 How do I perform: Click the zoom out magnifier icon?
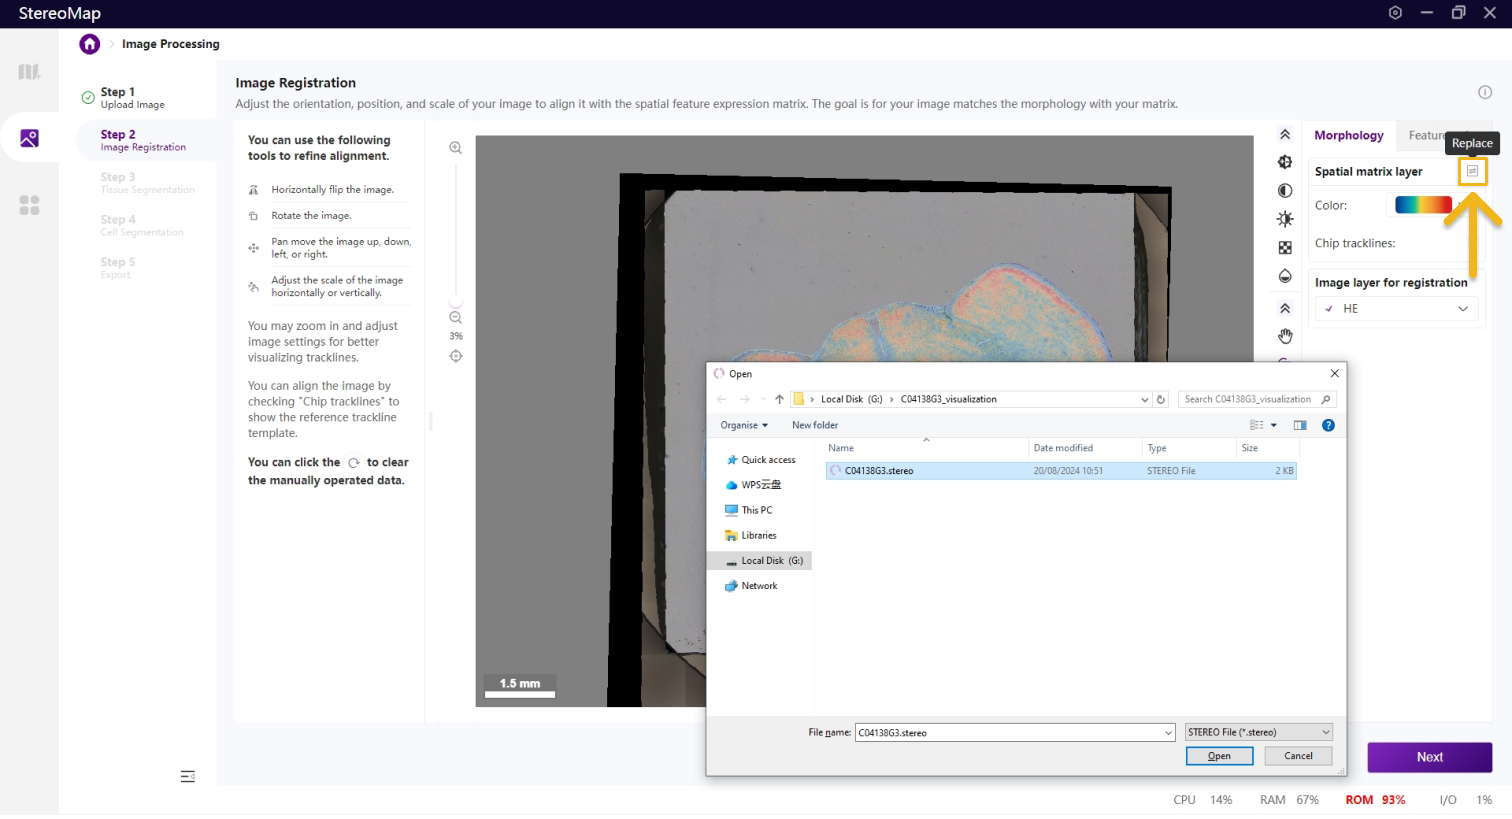click(x=456, y=318)
